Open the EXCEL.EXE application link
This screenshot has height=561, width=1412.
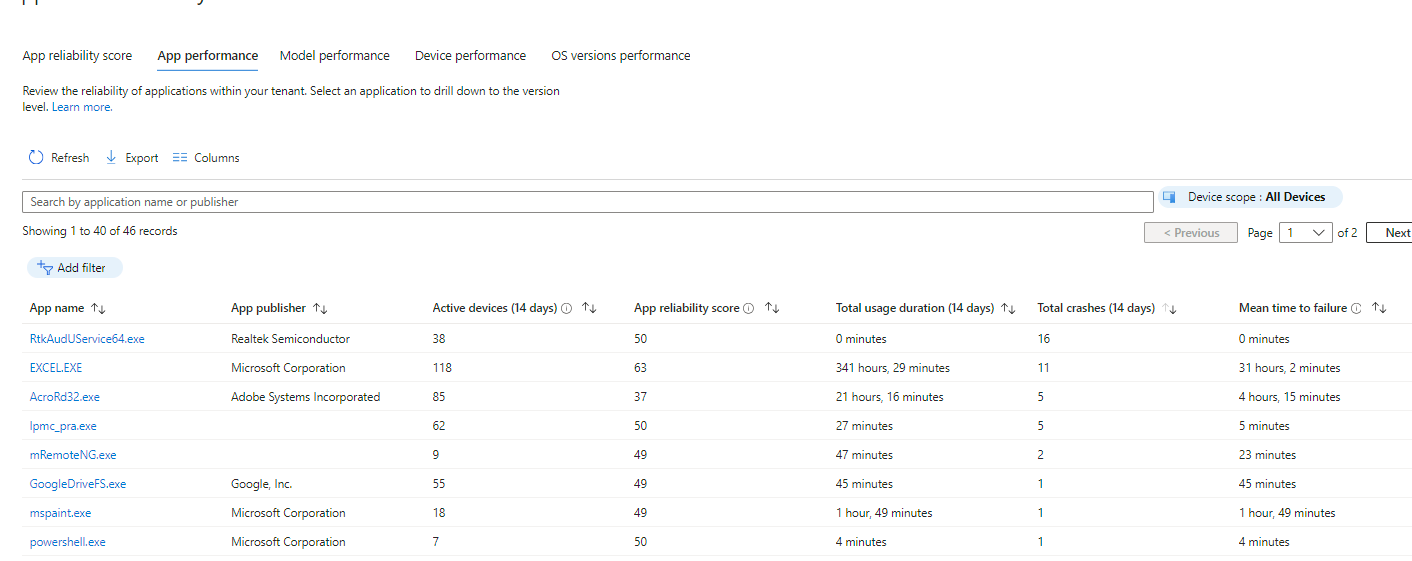point(56,367)
